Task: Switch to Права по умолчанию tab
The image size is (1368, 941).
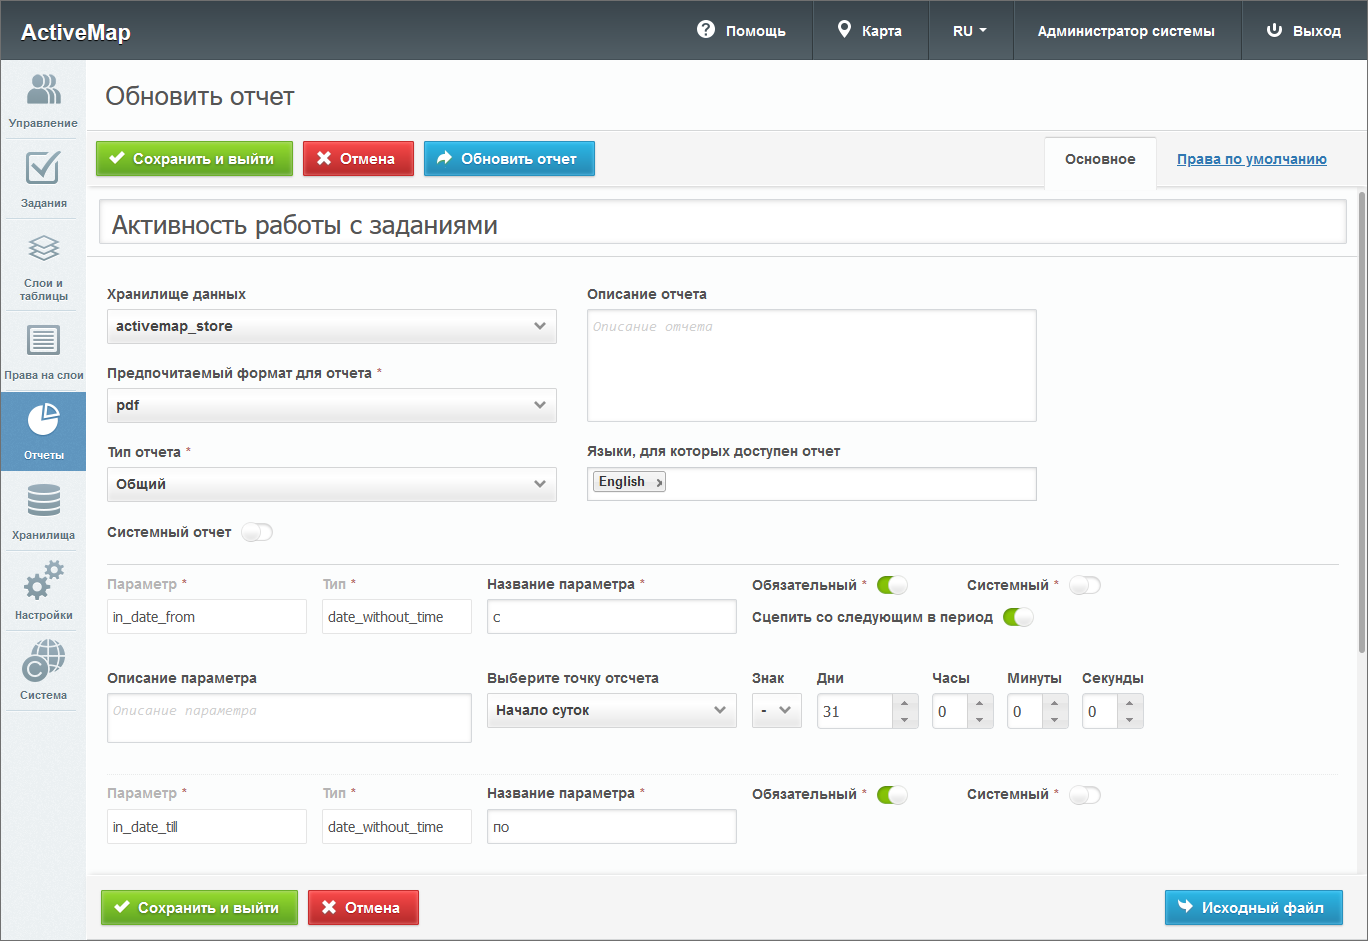Action: (1251, 159)
